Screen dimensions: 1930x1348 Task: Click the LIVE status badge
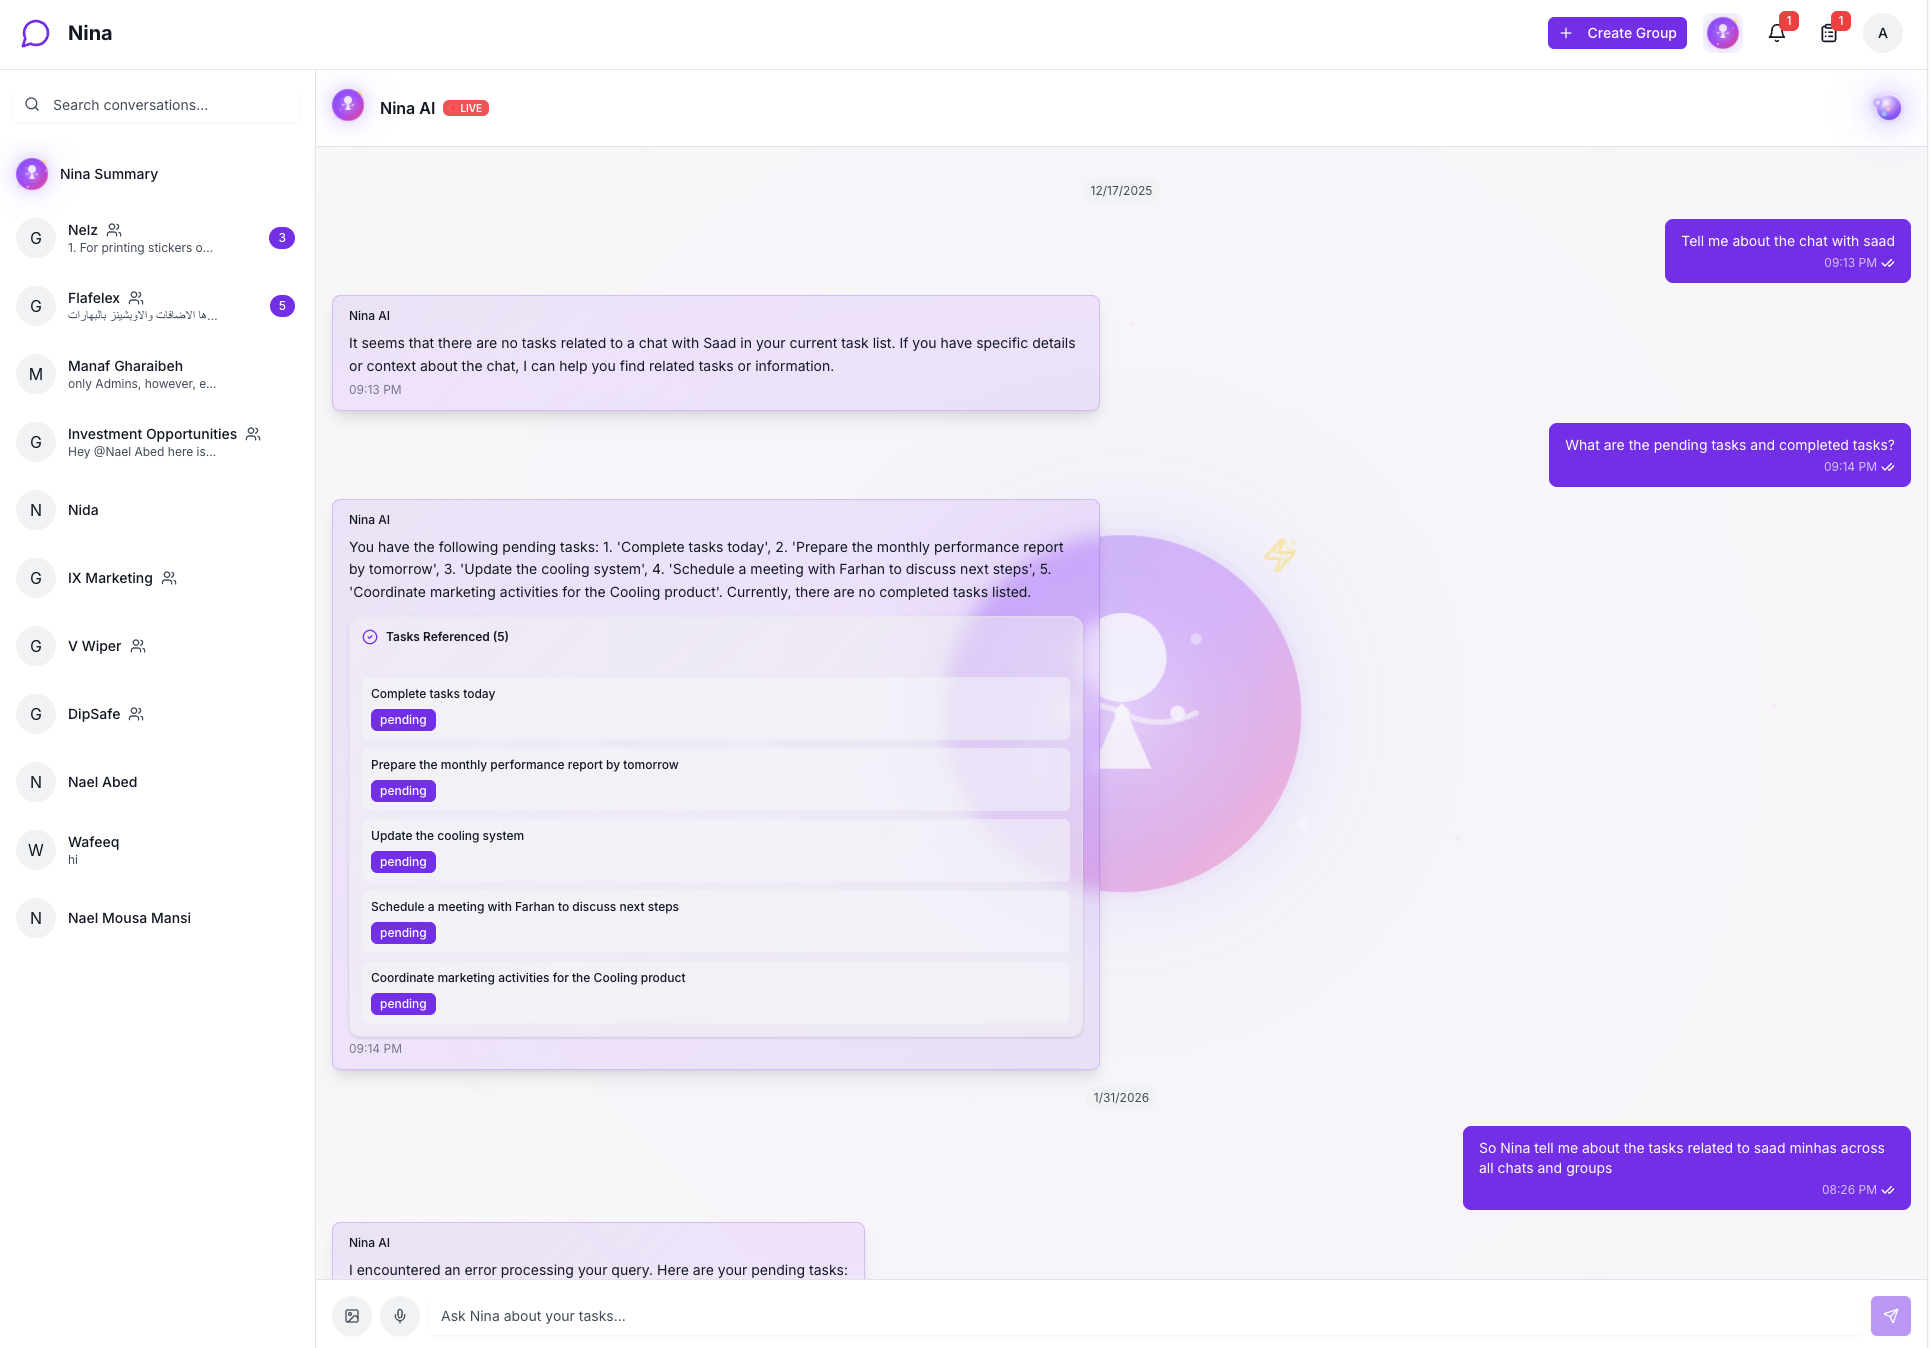tap(466, 108)
